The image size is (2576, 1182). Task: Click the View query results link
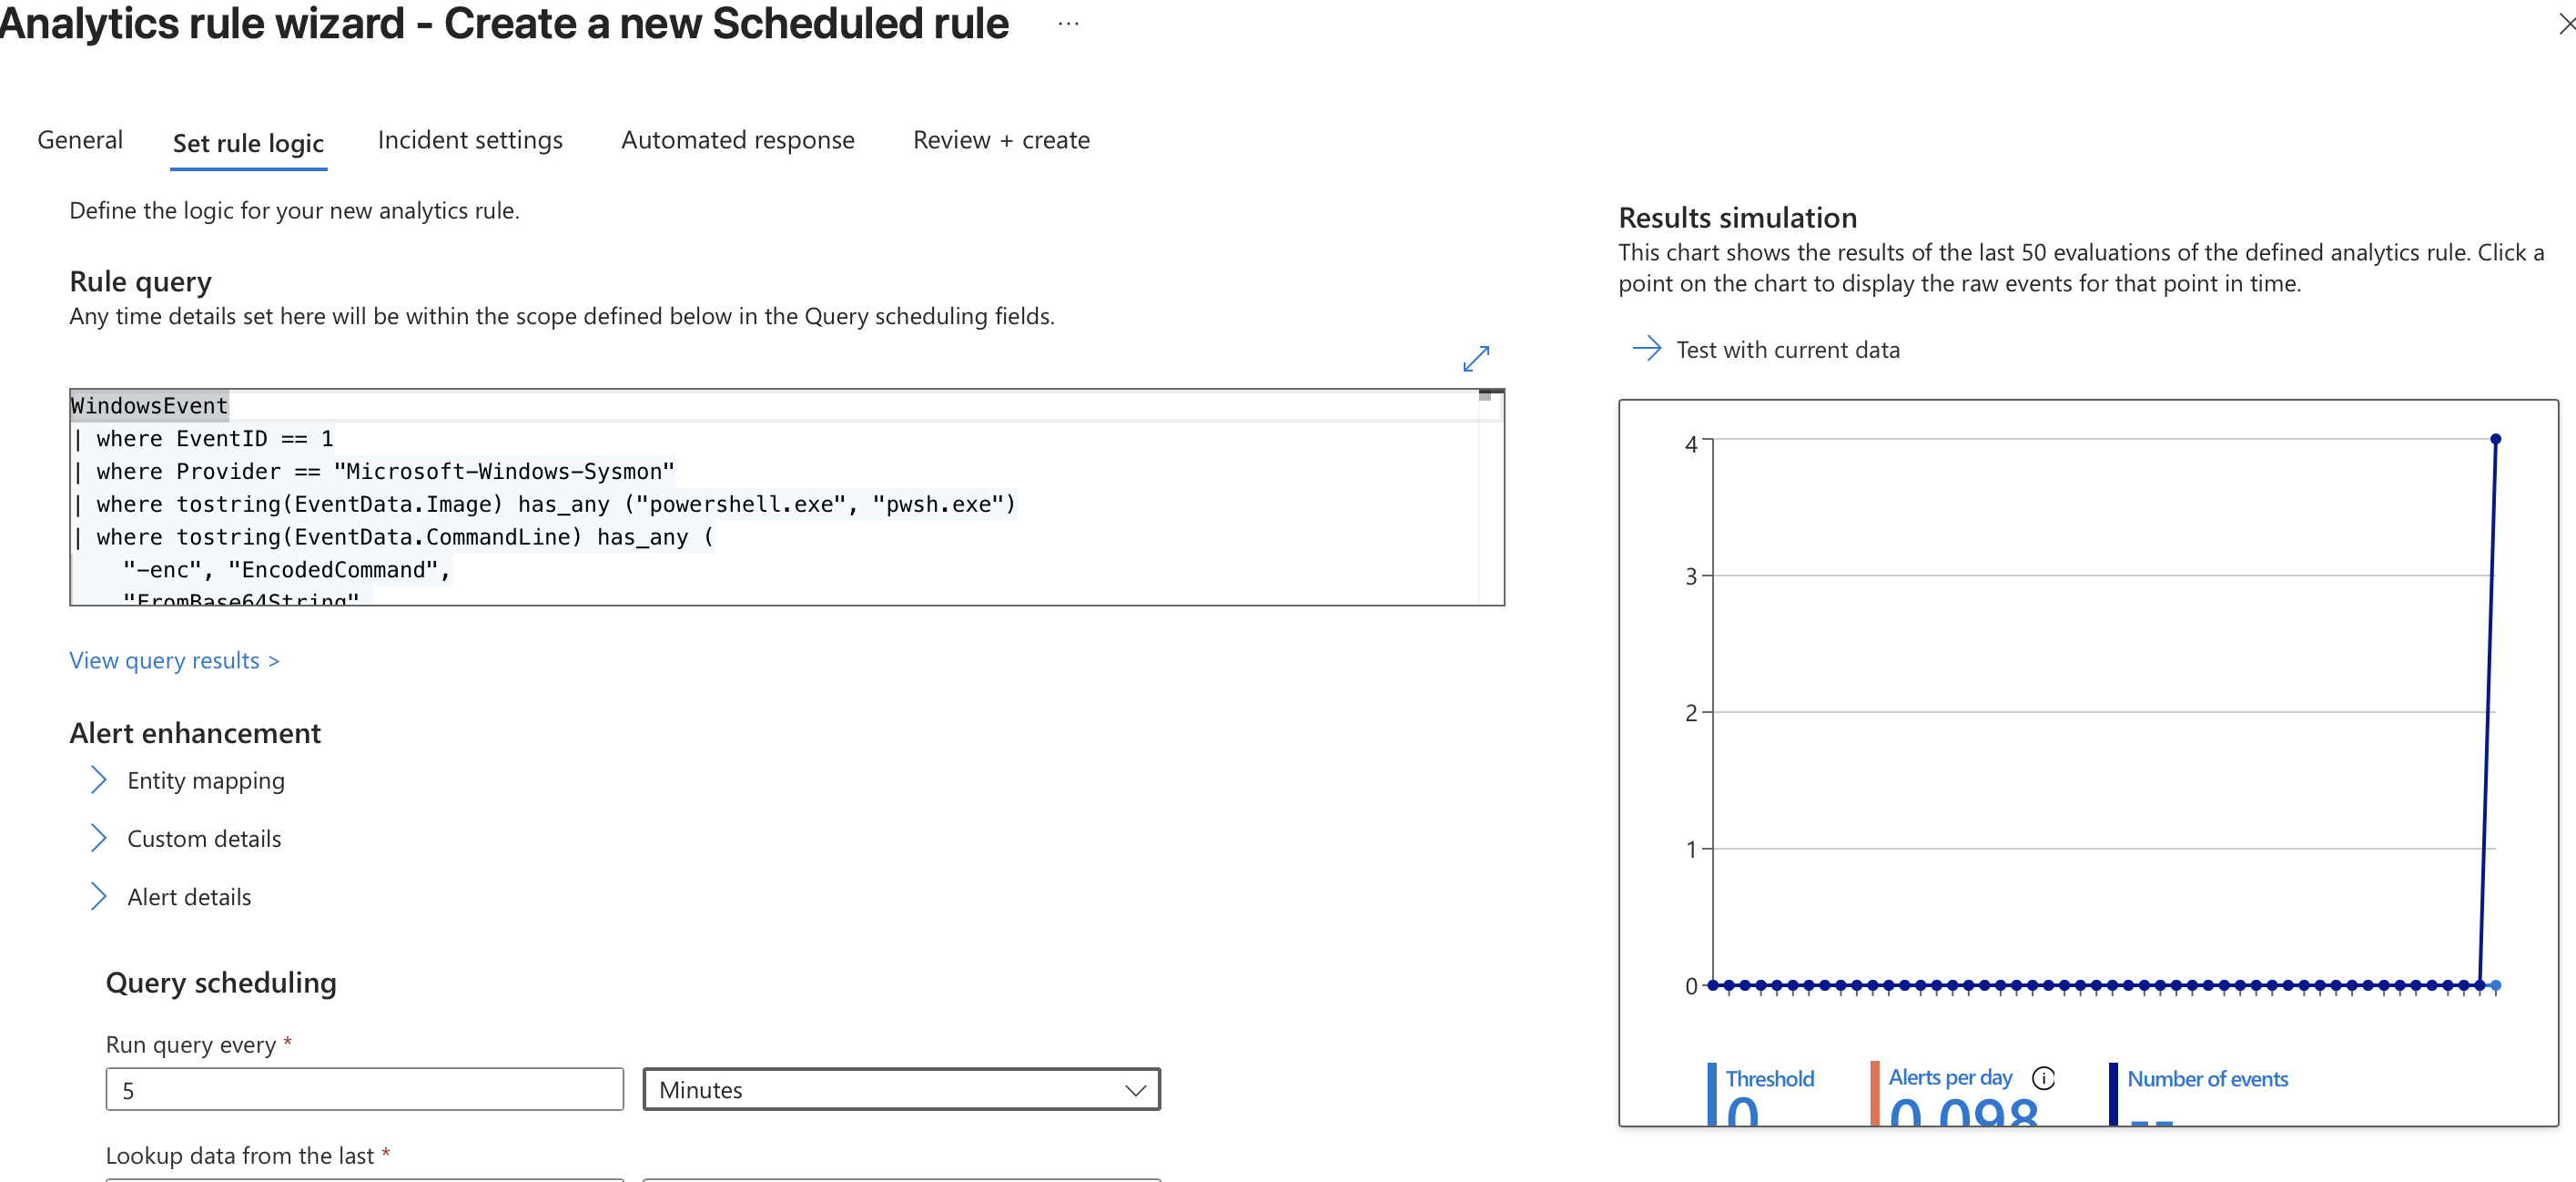click(174, 660)
